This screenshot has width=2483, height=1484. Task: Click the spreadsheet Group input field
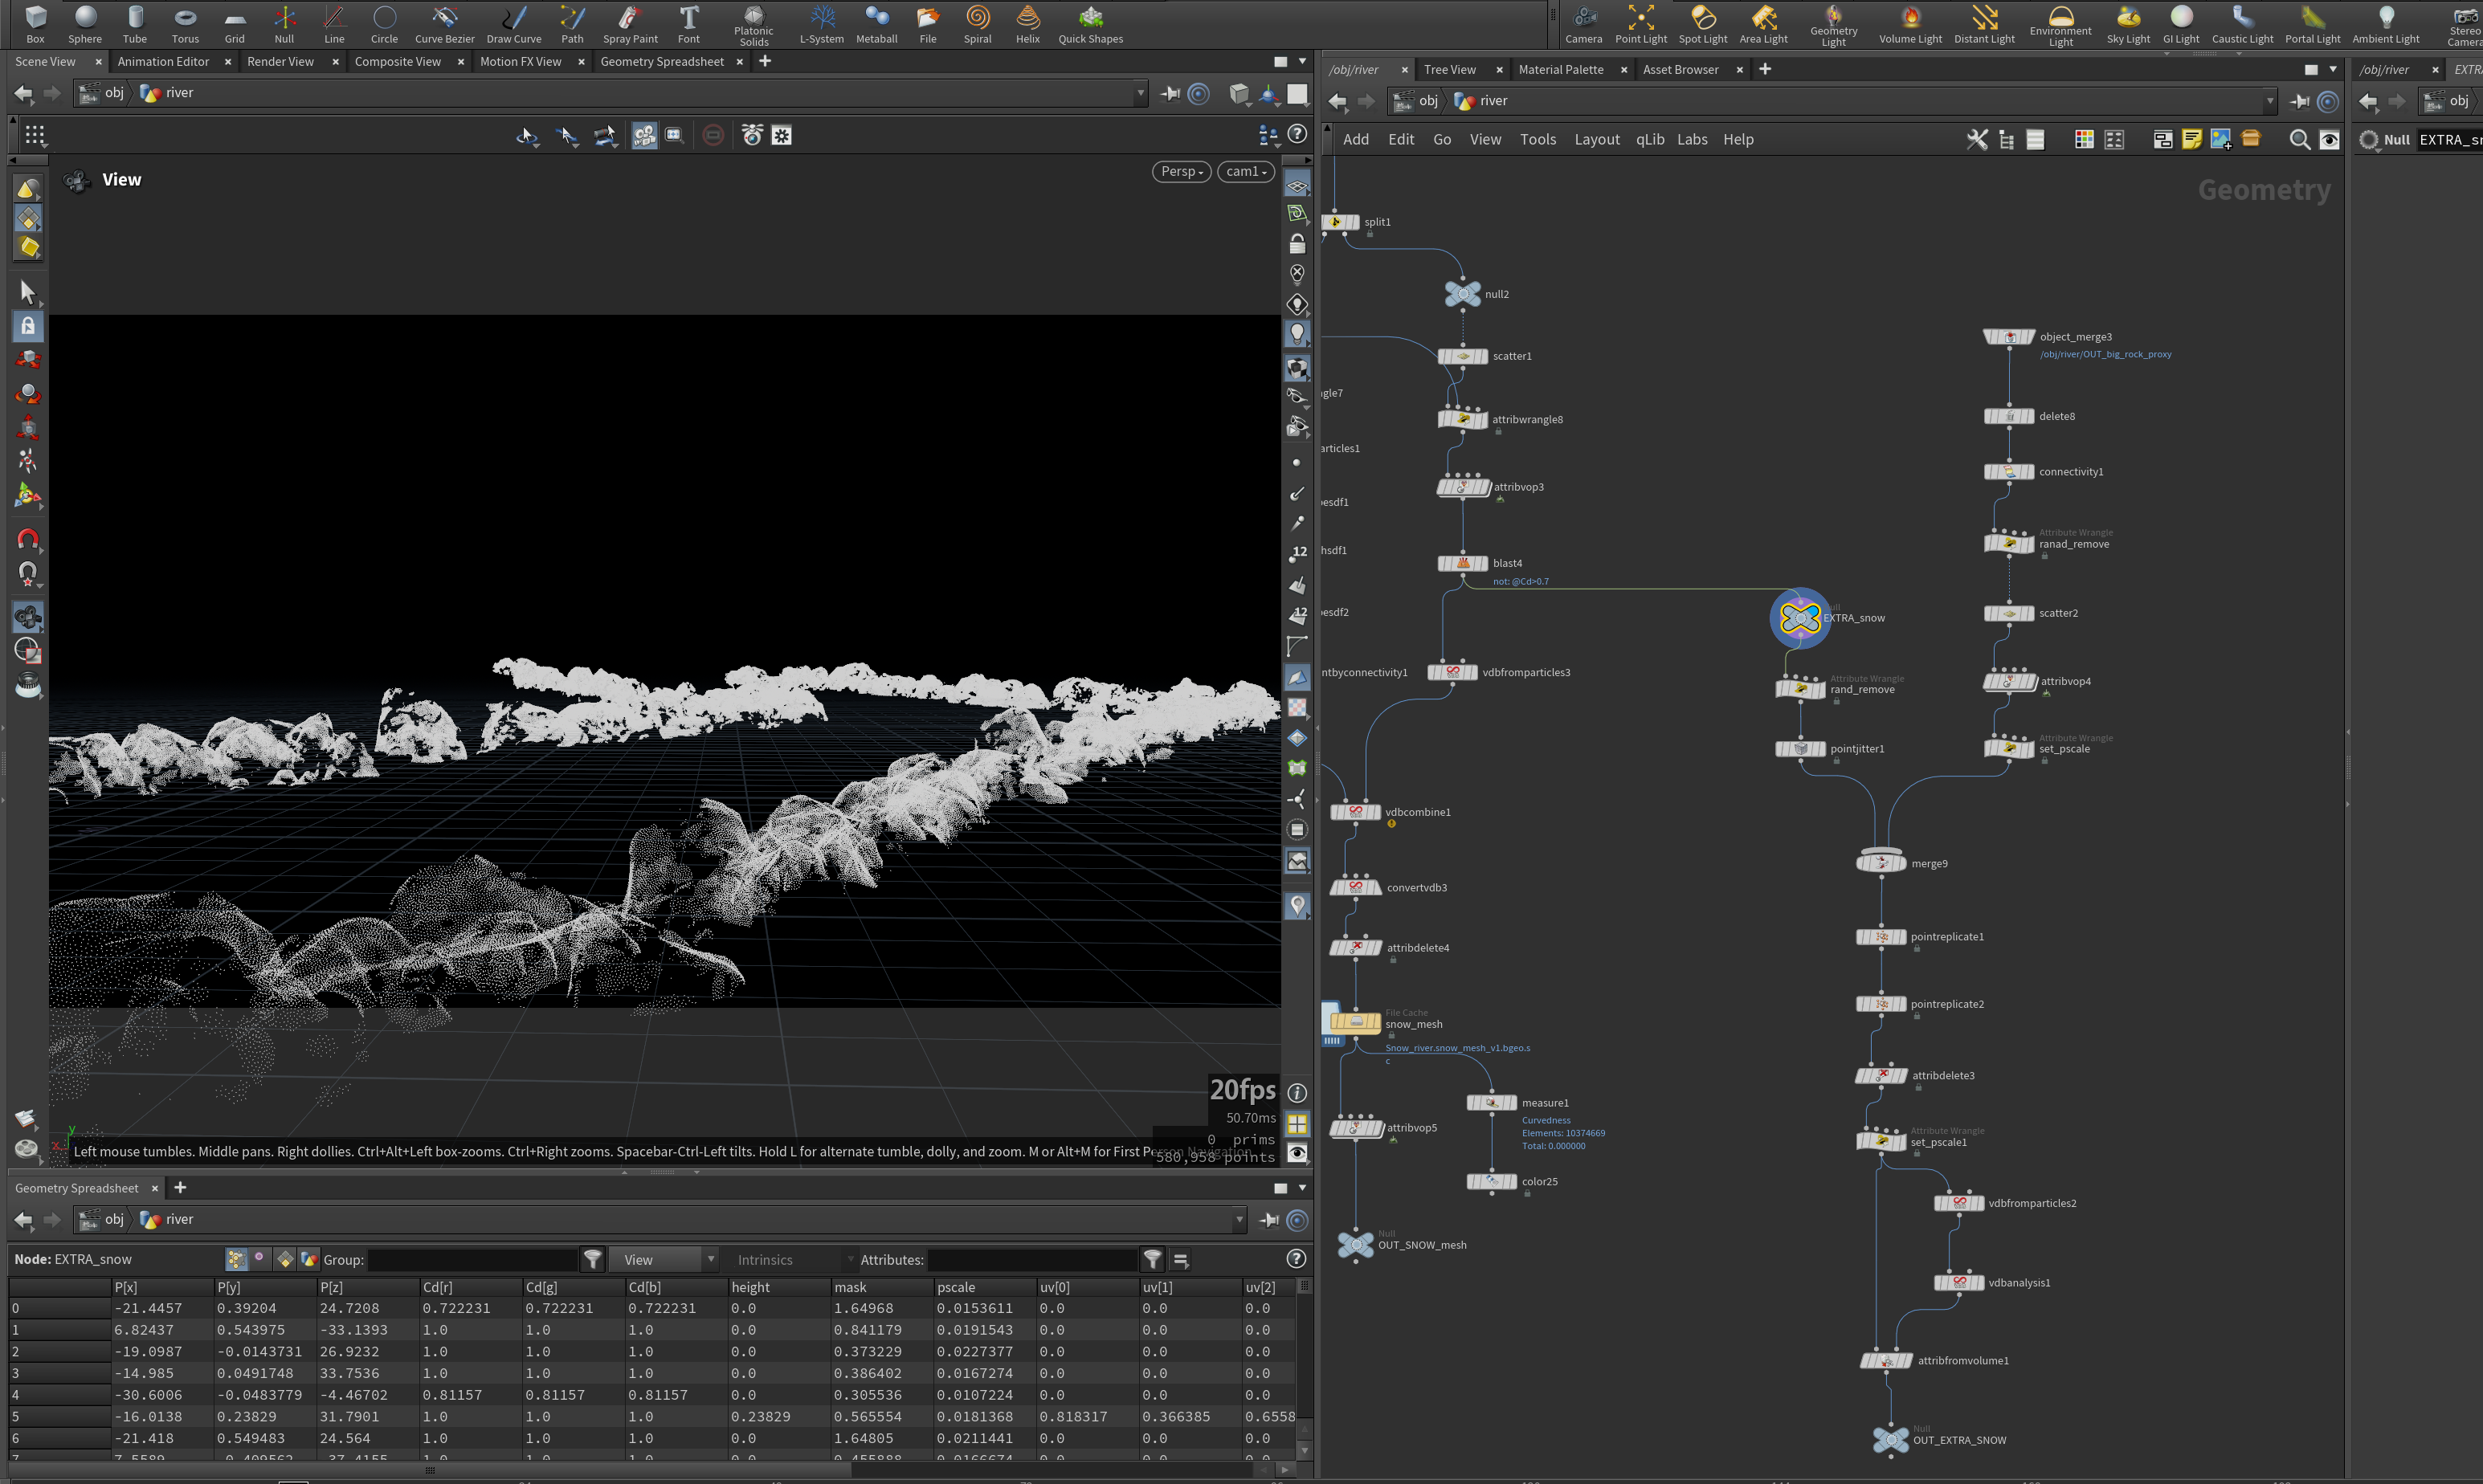click(x=472, y=1259)
